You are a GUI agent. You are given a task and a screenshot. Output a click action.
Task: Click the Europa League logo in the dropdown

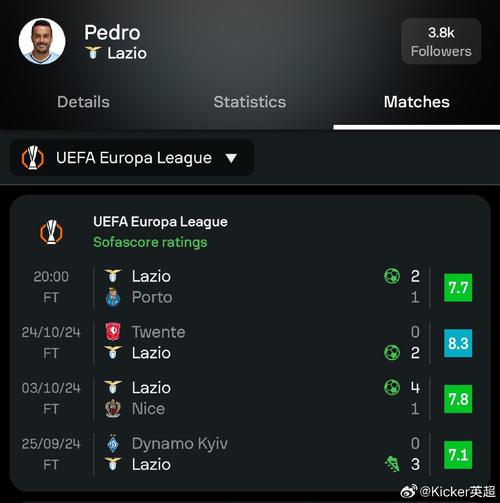(33, 158)
